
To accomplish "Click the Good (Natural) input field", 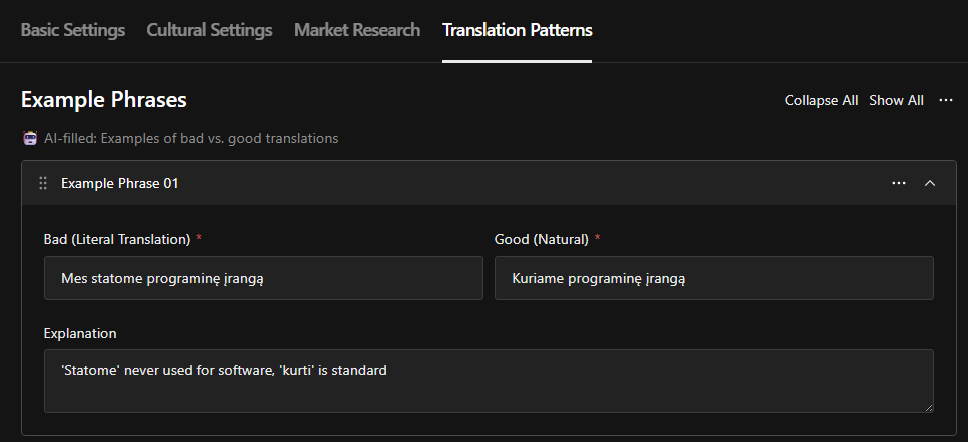I will [x=714, y=278].
